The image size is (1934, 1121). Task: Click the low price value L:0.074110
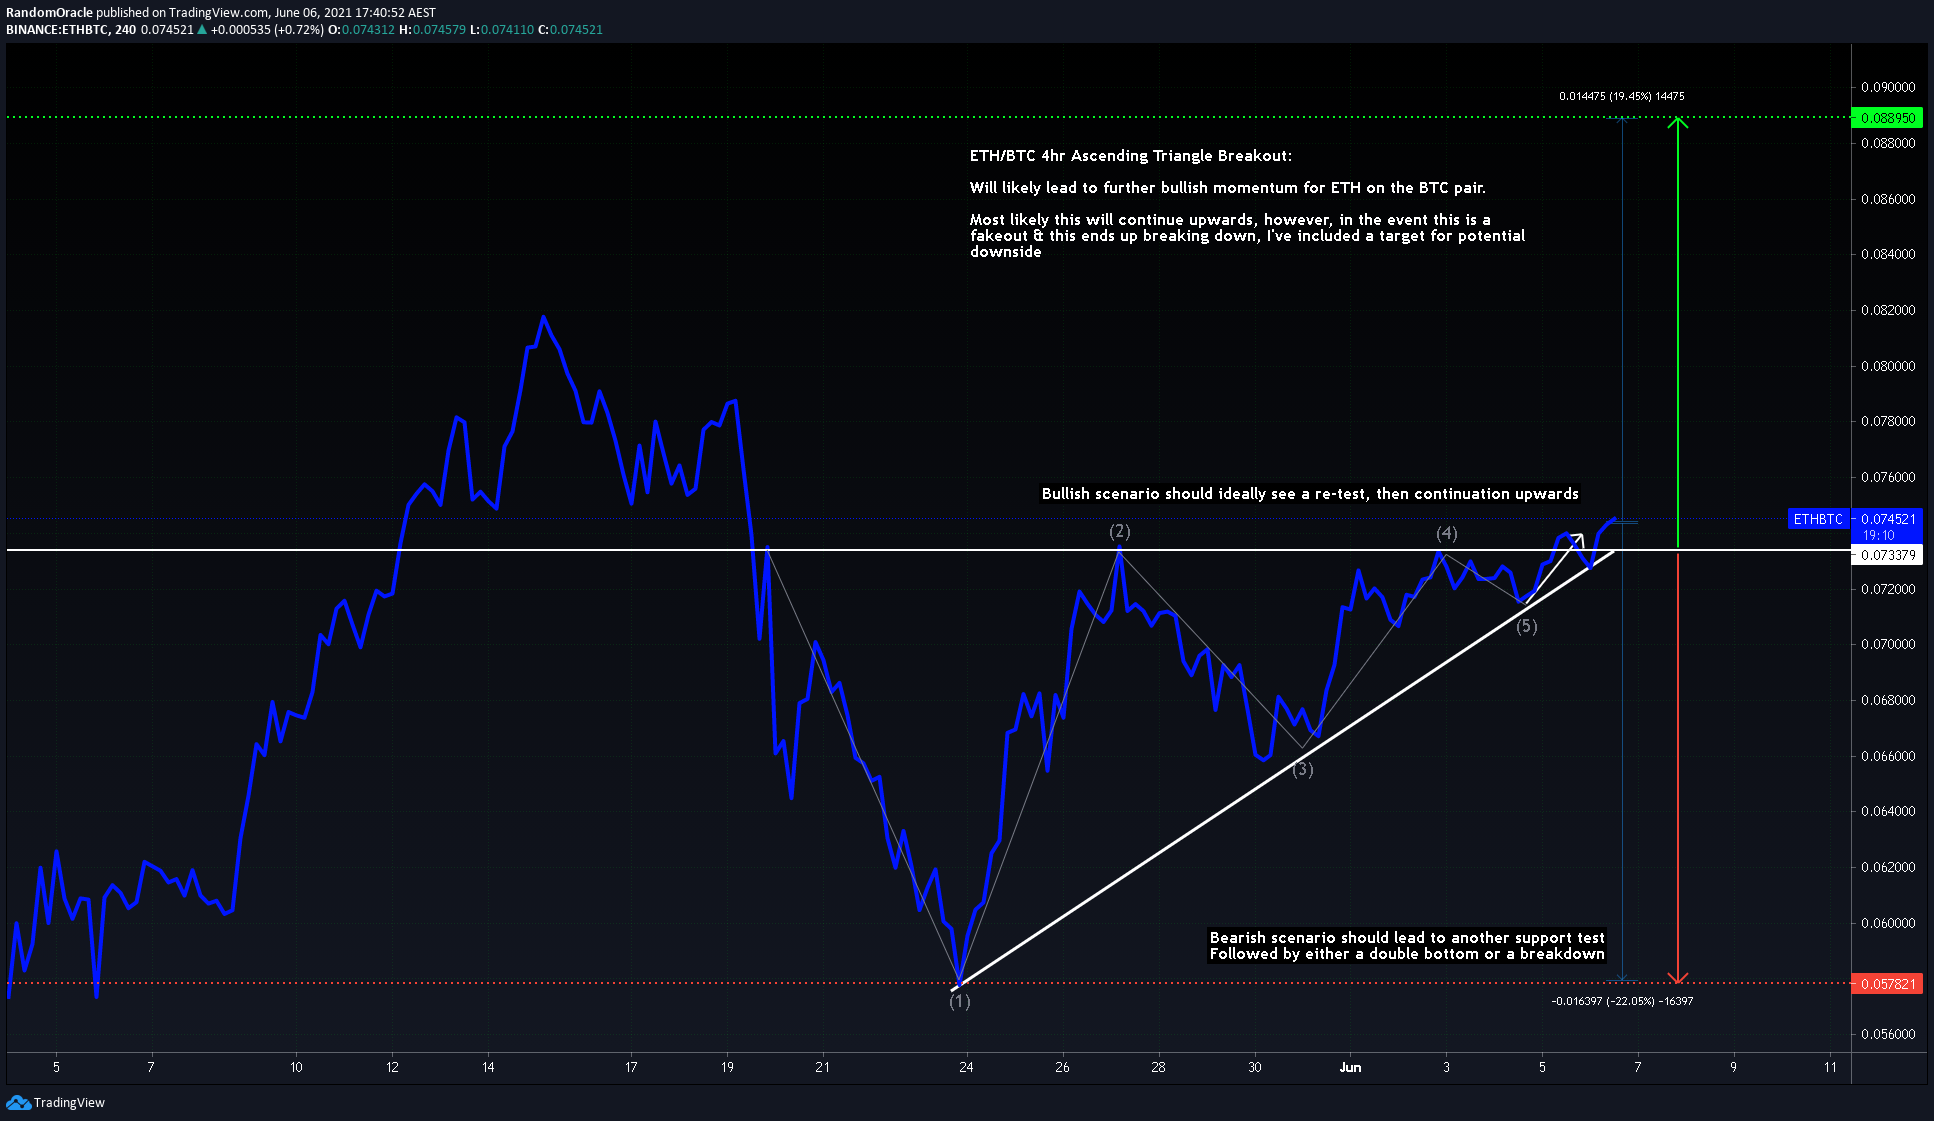click(502, 30)
